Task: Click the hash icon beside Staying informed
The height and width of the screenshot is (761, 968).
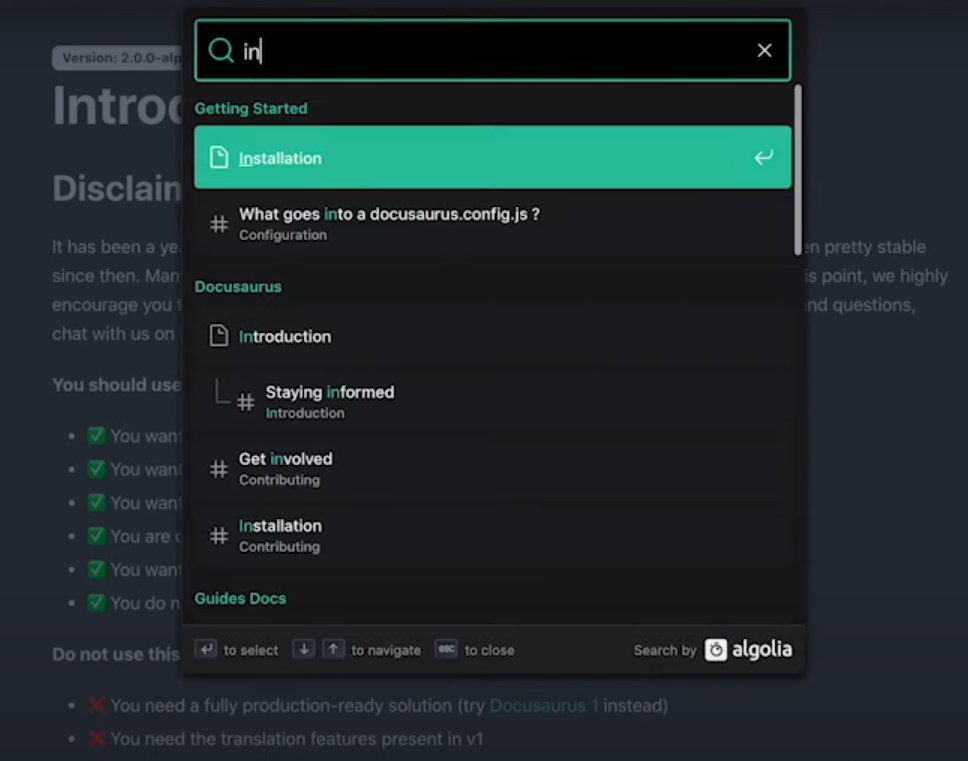Action: (246, 402)
